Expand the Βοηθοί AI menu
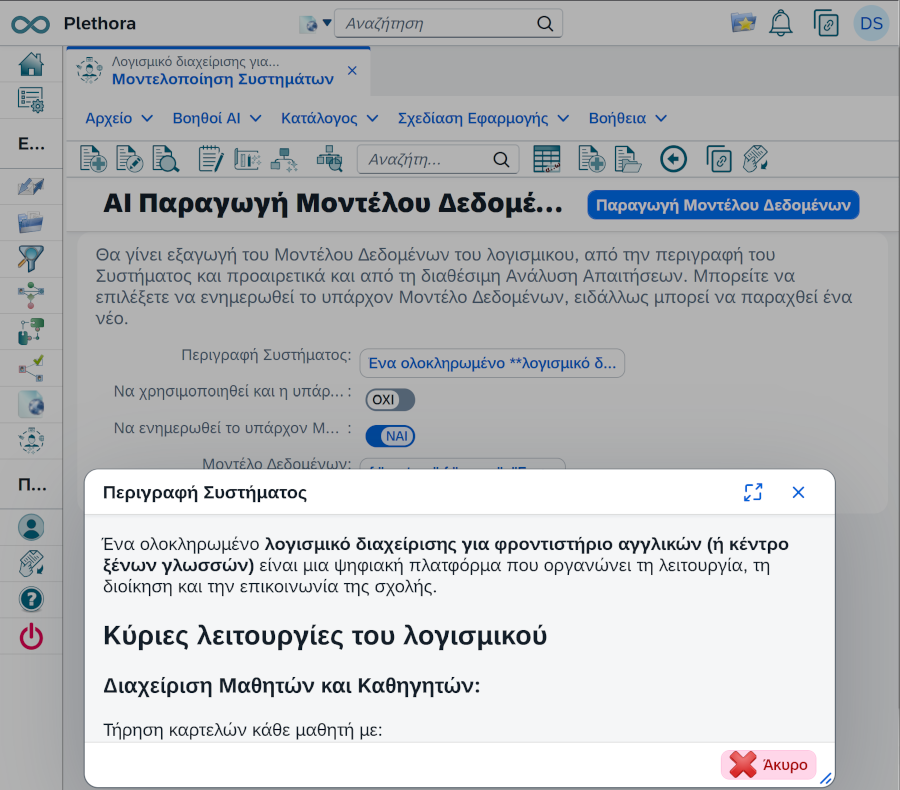900x790 pixels. 217,118
